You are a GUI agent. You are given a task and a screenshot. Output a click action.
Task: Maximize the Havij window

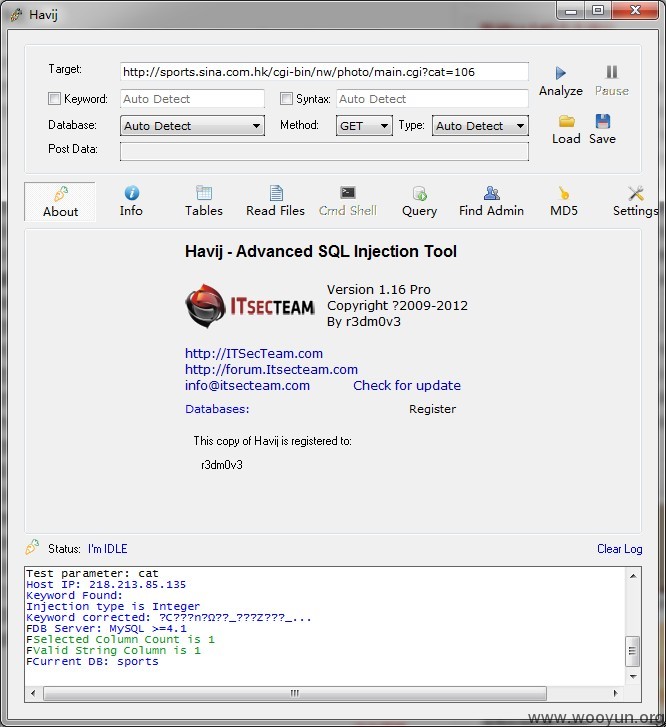pos(598,10)
